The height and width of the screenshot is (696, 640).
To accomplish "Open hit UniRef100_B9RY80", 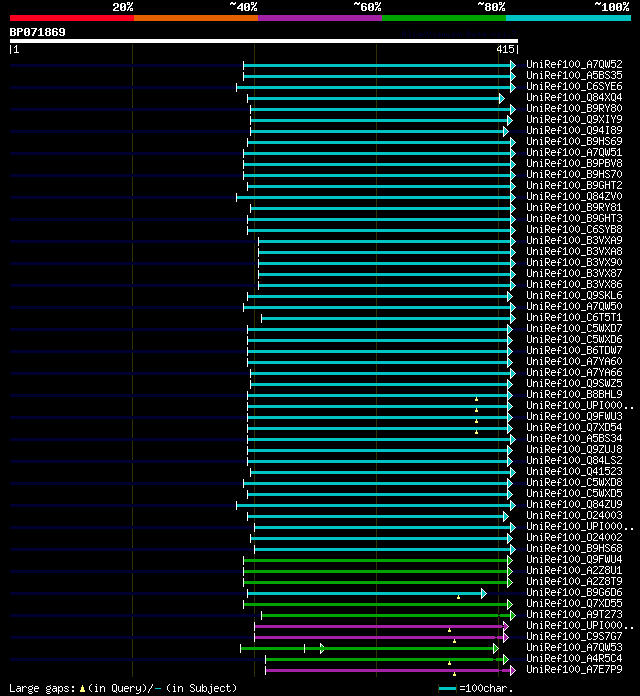I will (x=574, y=109).
